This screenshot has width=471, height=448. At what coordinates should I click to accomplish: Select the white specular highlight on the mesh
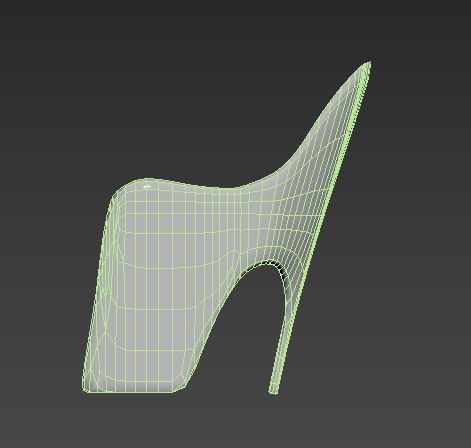point(147,186)
